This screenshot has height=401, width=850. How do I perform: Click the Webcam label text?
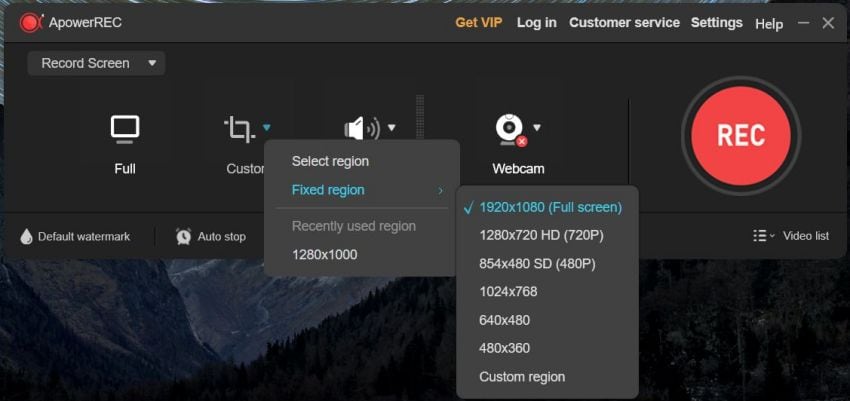(x=518, y=169)
